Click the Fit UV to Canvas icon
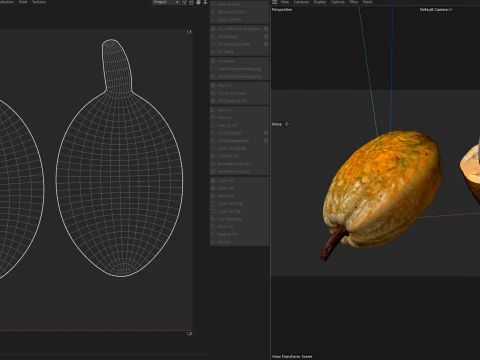This screenshot has width=480, height=360. [213, 93]
